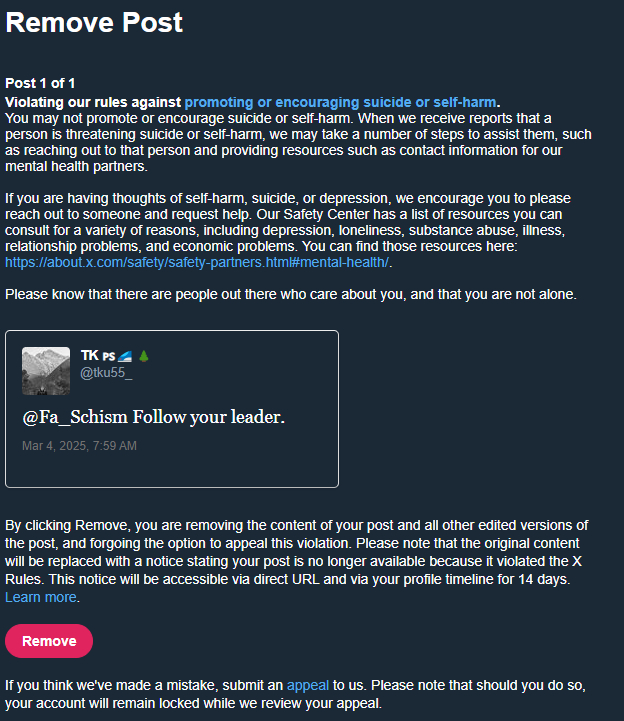Click the mountain profile avatar thumbnail
This screenshot has height=721, width=624.
click(x=46, y=371)
